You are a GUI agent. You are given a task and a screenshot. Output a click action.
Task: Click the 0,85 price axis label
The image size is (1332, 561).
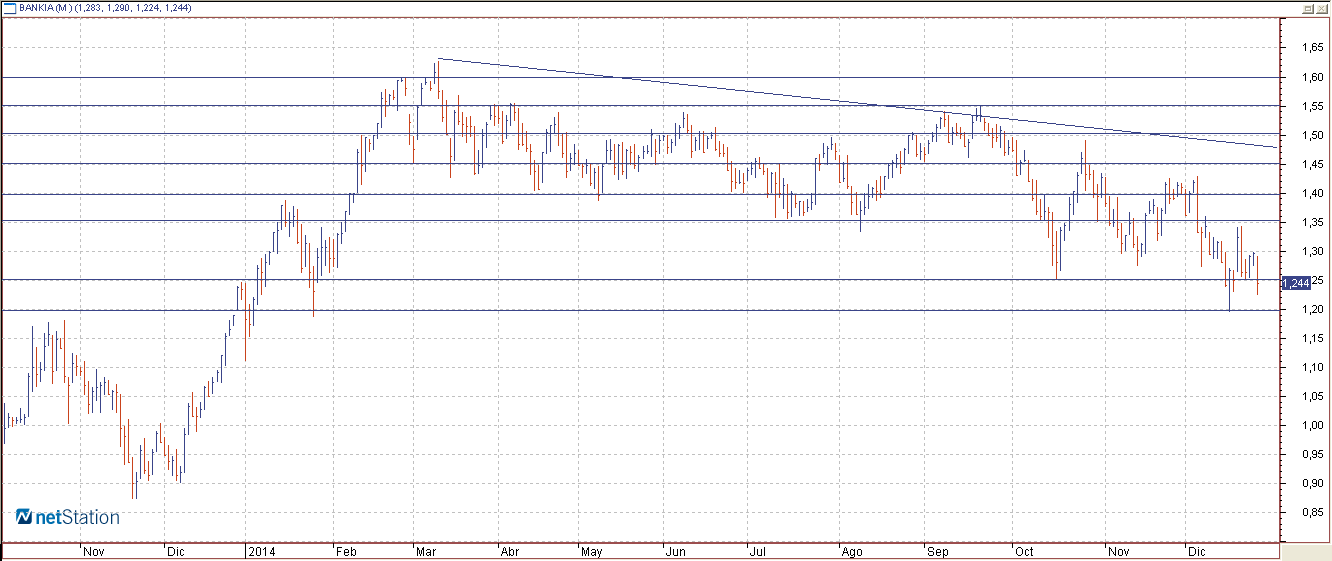1313,512
